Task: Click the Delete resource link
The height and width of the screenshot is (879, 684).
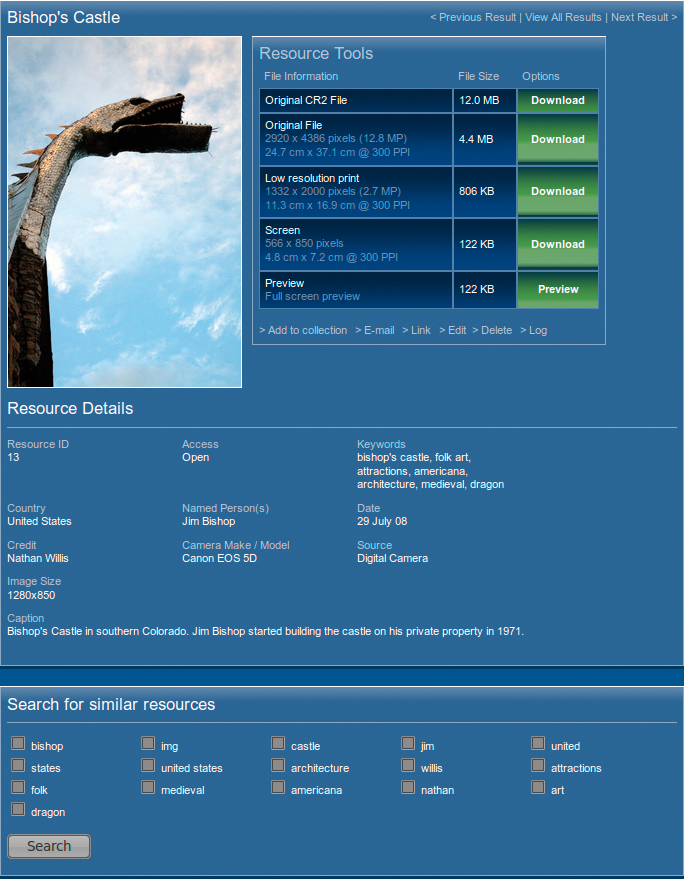Action: pos(492,330)
